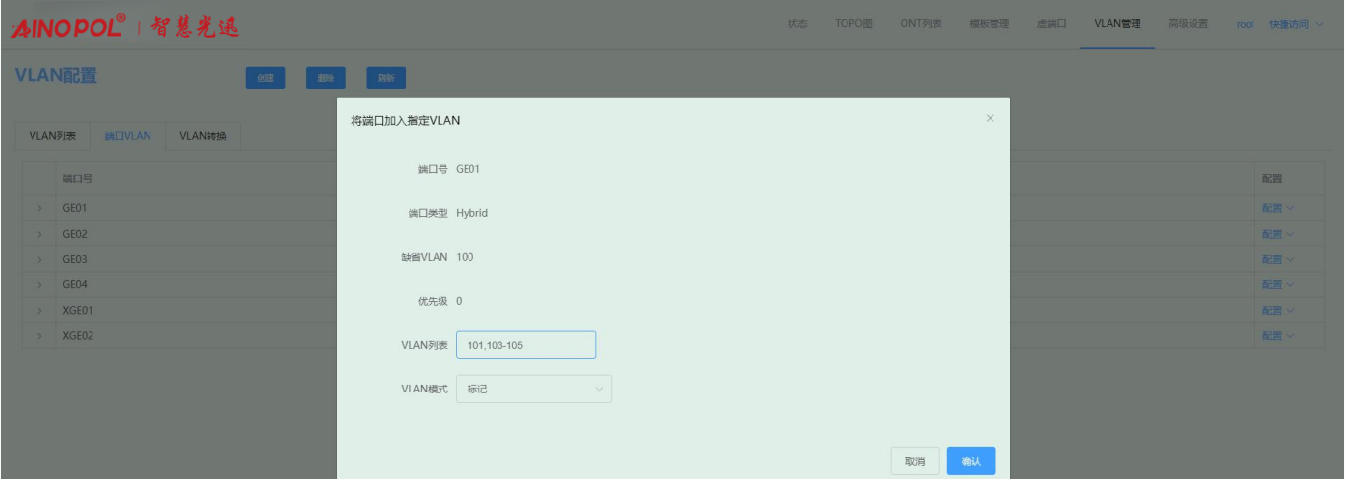
Task: Expand the XGE02 row arrow
Action: pos(41,335)
